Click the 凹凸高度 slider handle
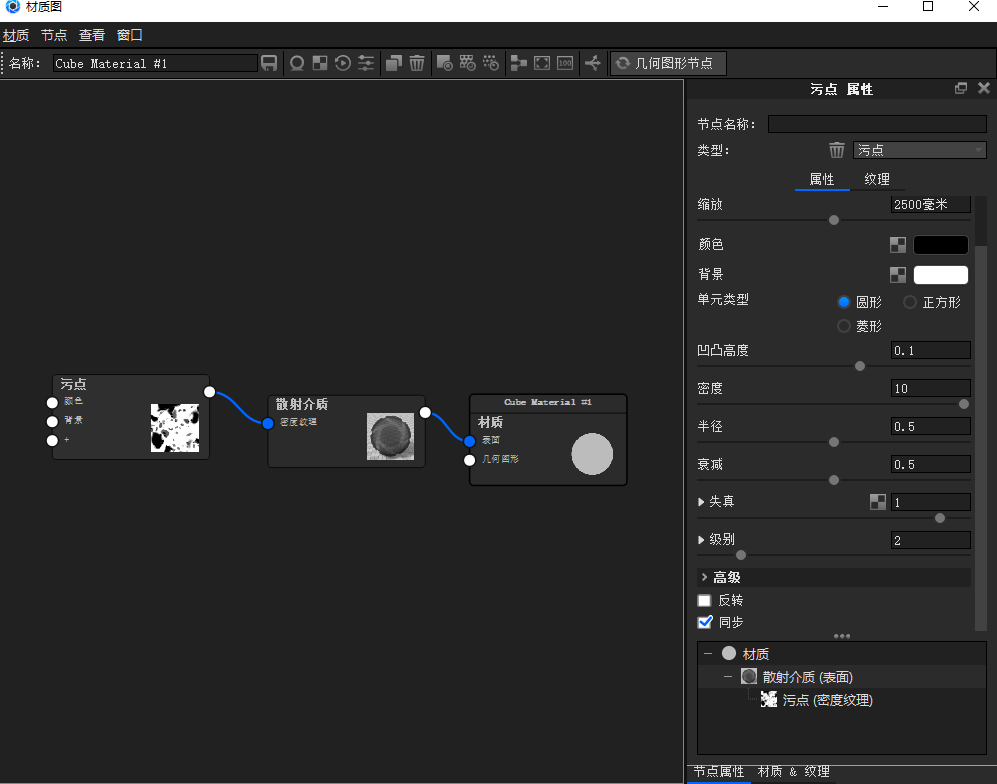Screen dimensions: 997x784 (x=860, y=366)
